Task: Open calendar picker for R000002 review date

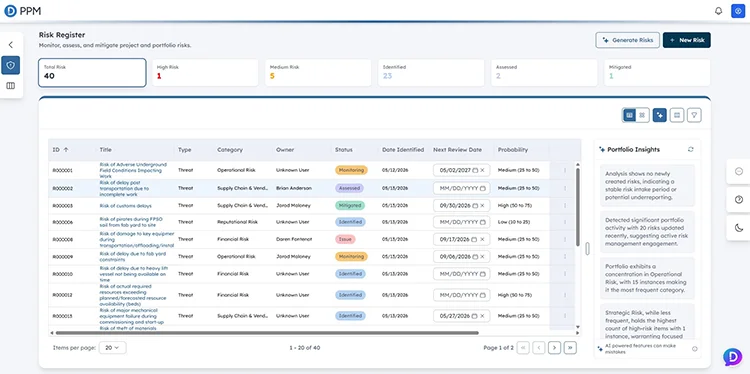Action: coord(483,188)
